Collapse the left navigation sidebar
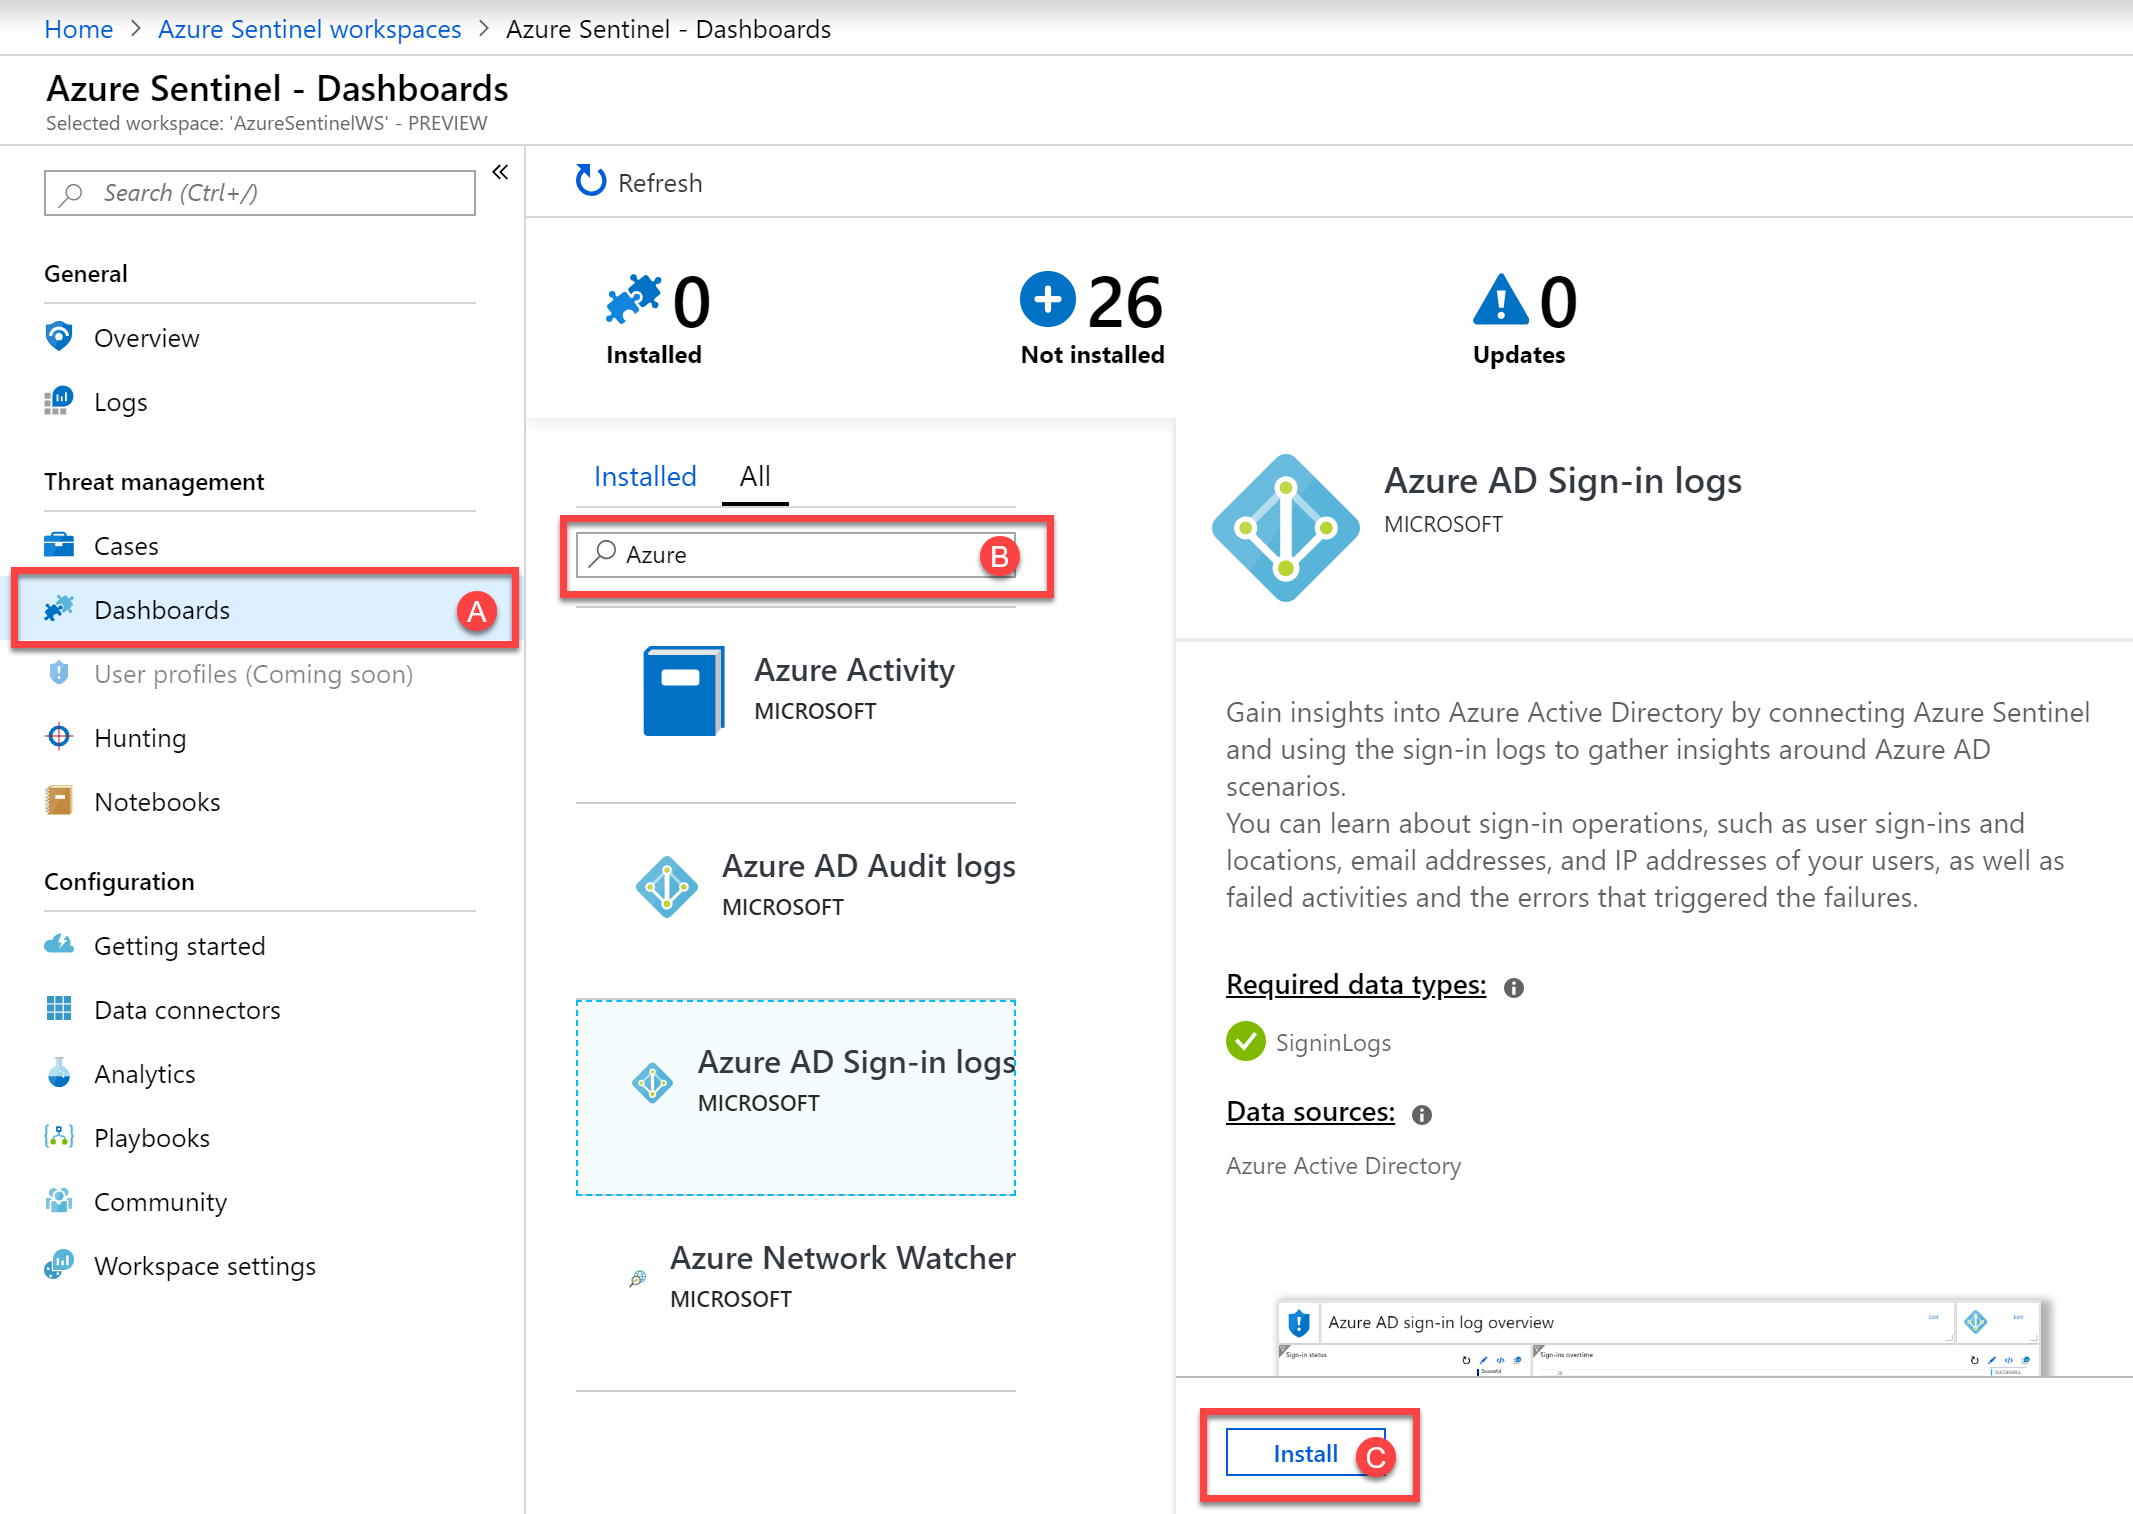 point(500,172)
